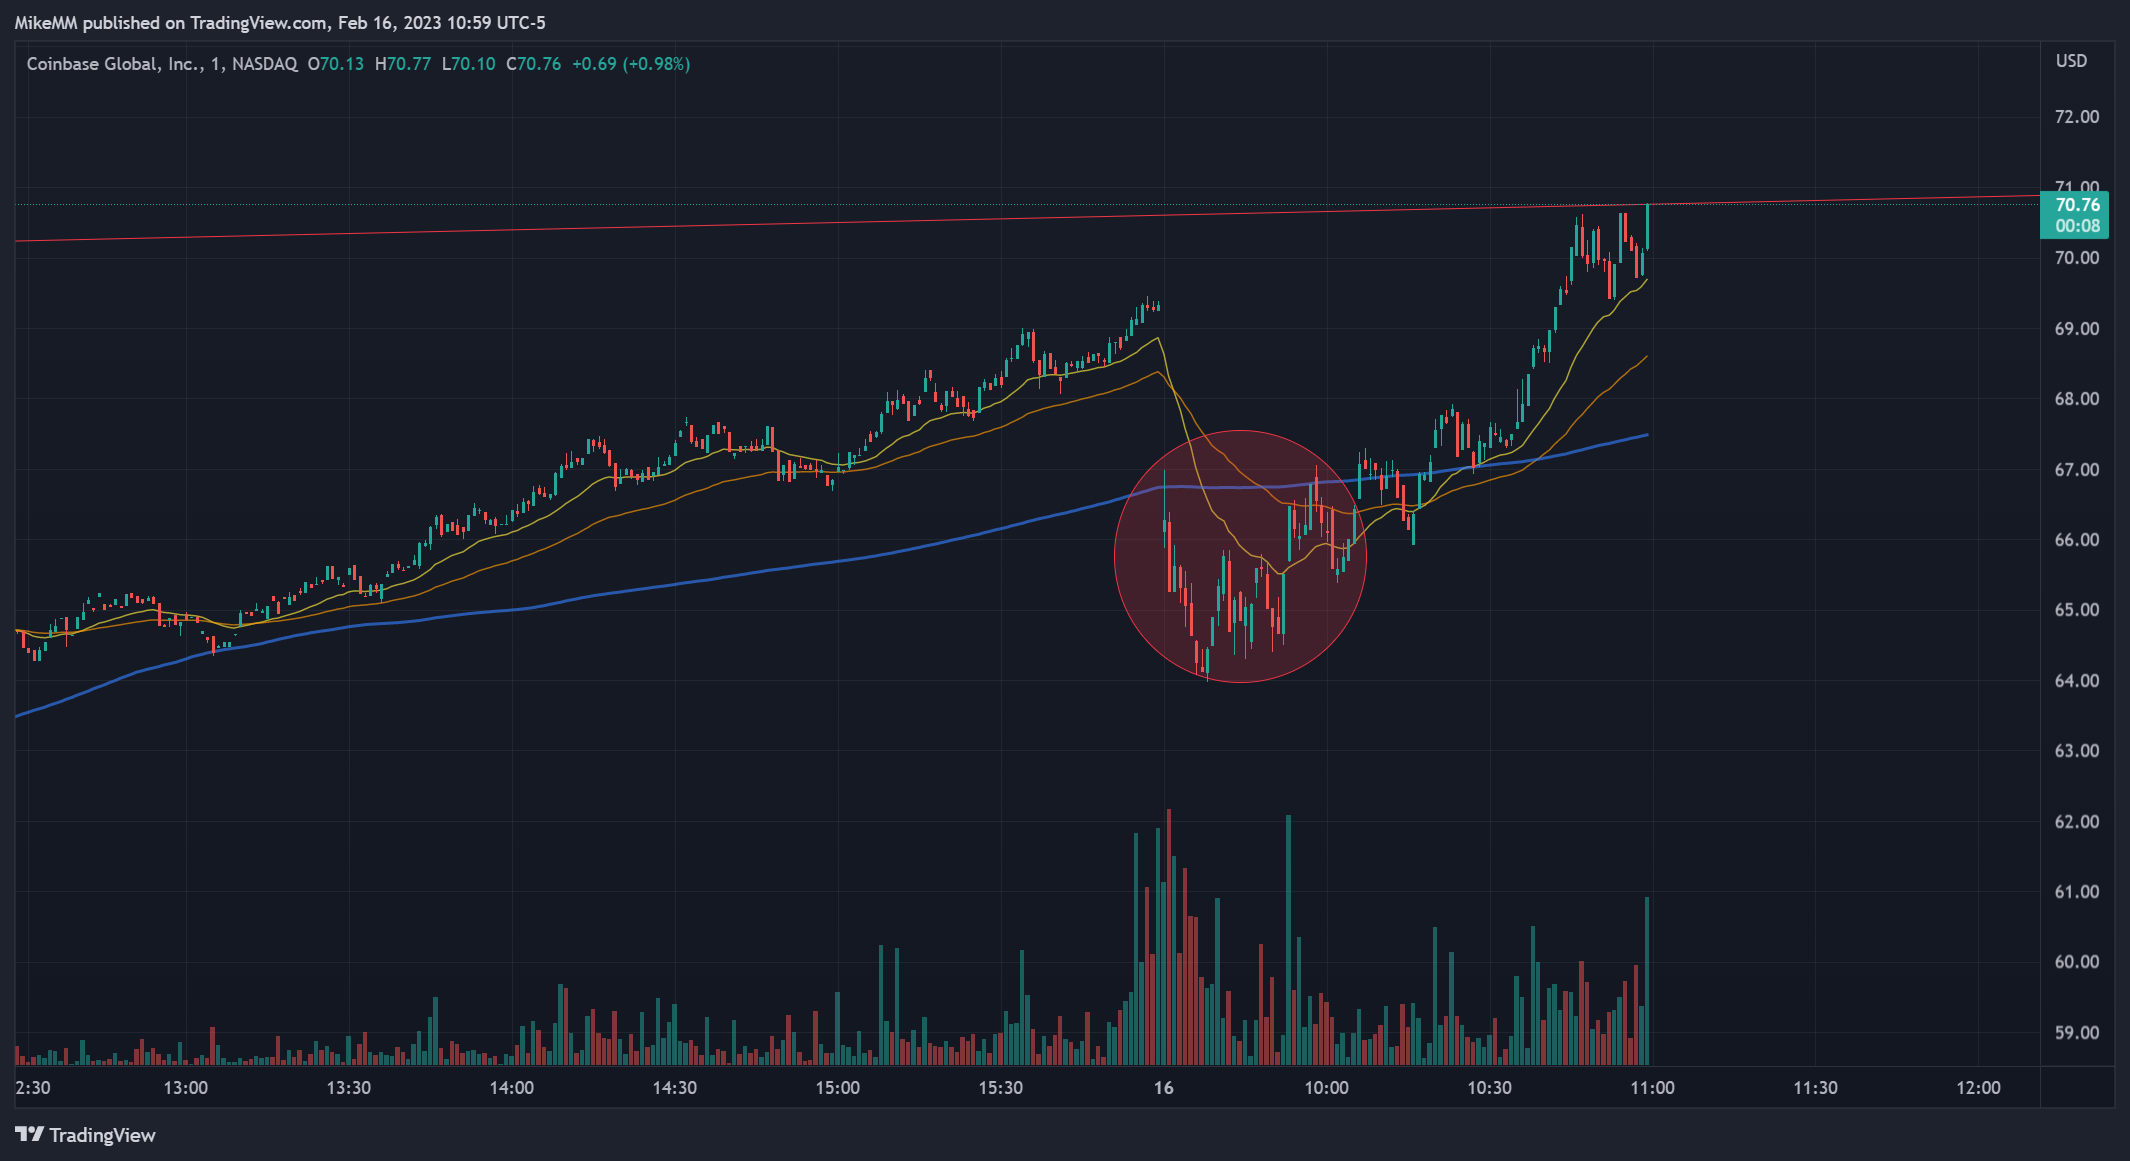
Task: Click the USD currency label
Action: [x=2071, y=61]
